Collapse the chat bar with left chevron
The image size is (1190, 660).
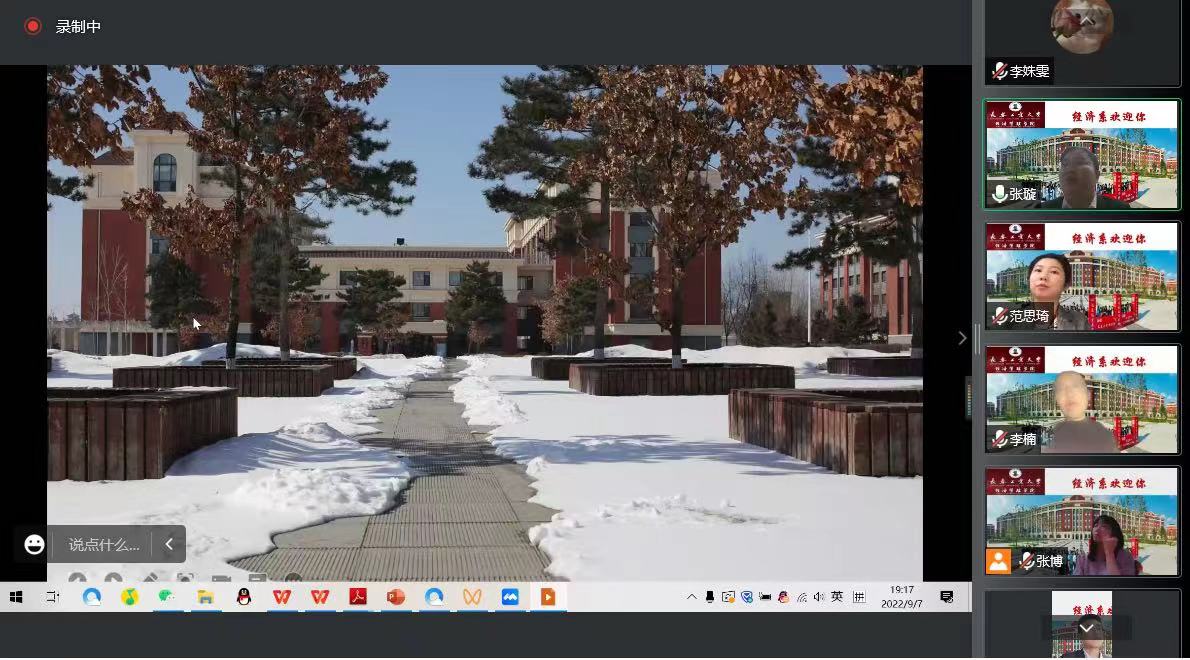click(169, 544)
